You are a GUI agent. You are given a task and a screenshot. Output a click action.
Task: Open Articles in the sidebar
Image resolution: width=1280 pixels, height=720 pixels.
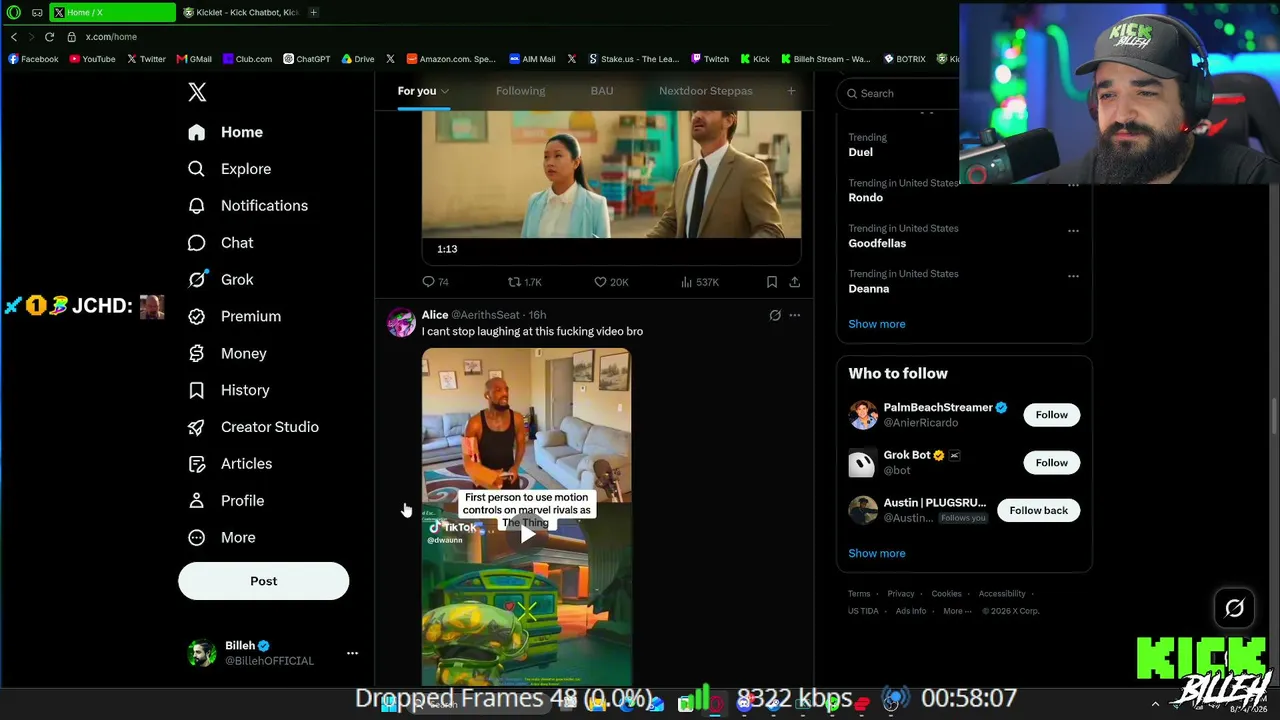pyautogui.click(x=230, y=464)
